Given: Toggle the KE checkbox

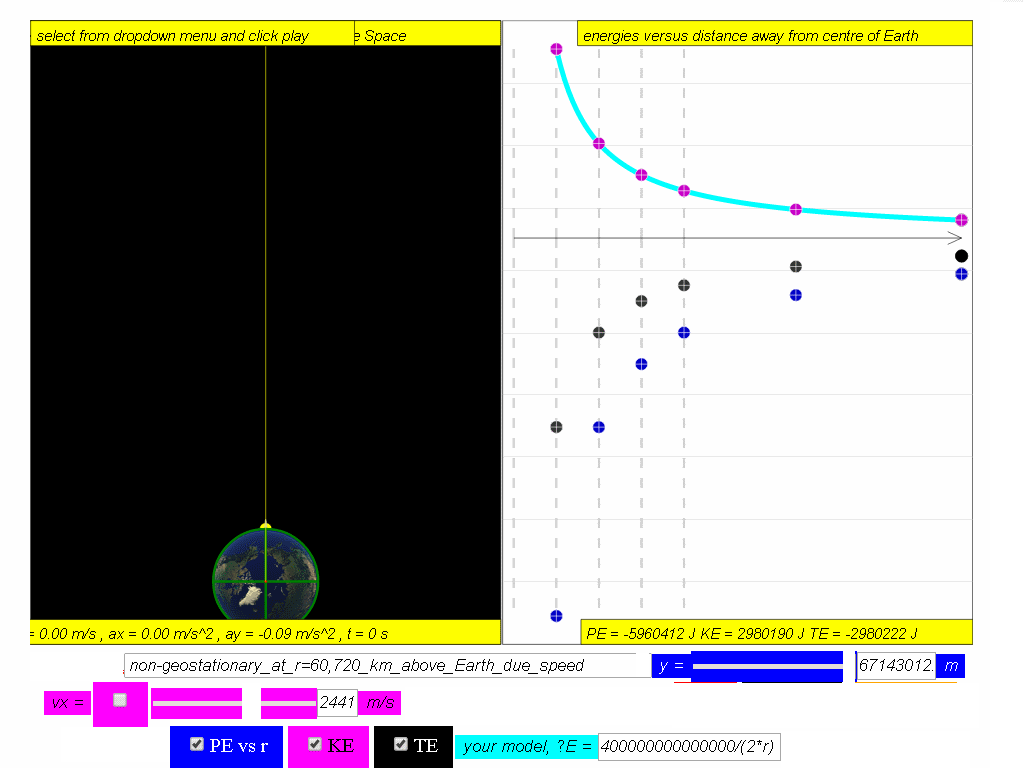Looking at the screenshot, I should tap(315, 744).
